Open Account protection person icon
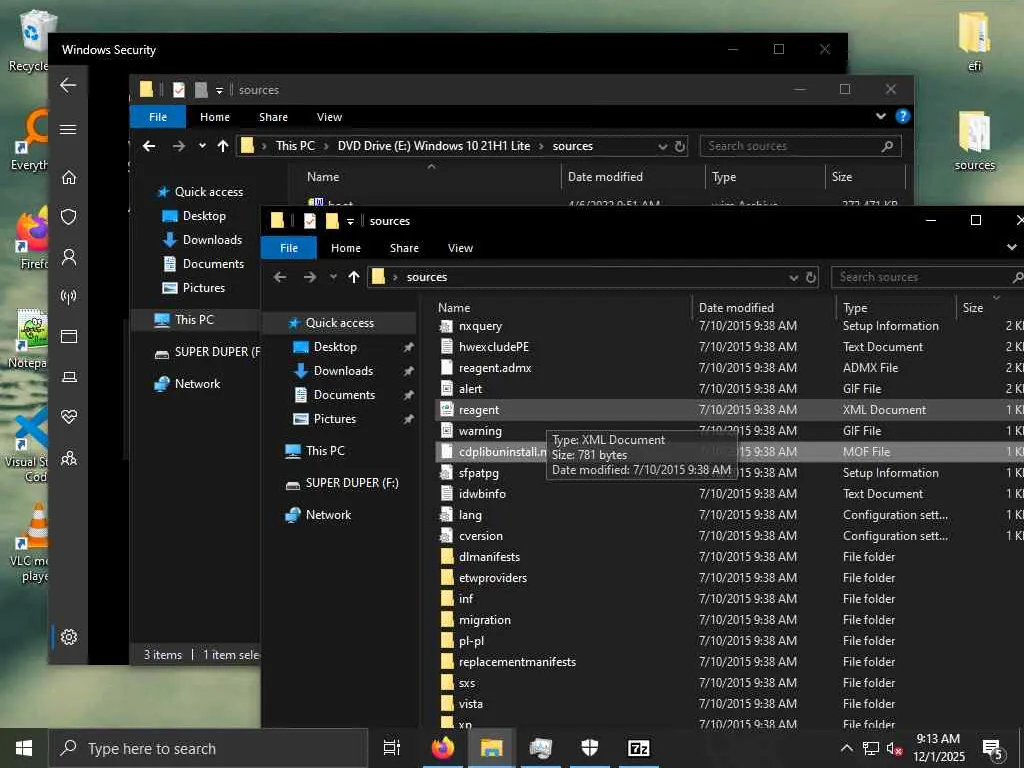 coord(69,257)
